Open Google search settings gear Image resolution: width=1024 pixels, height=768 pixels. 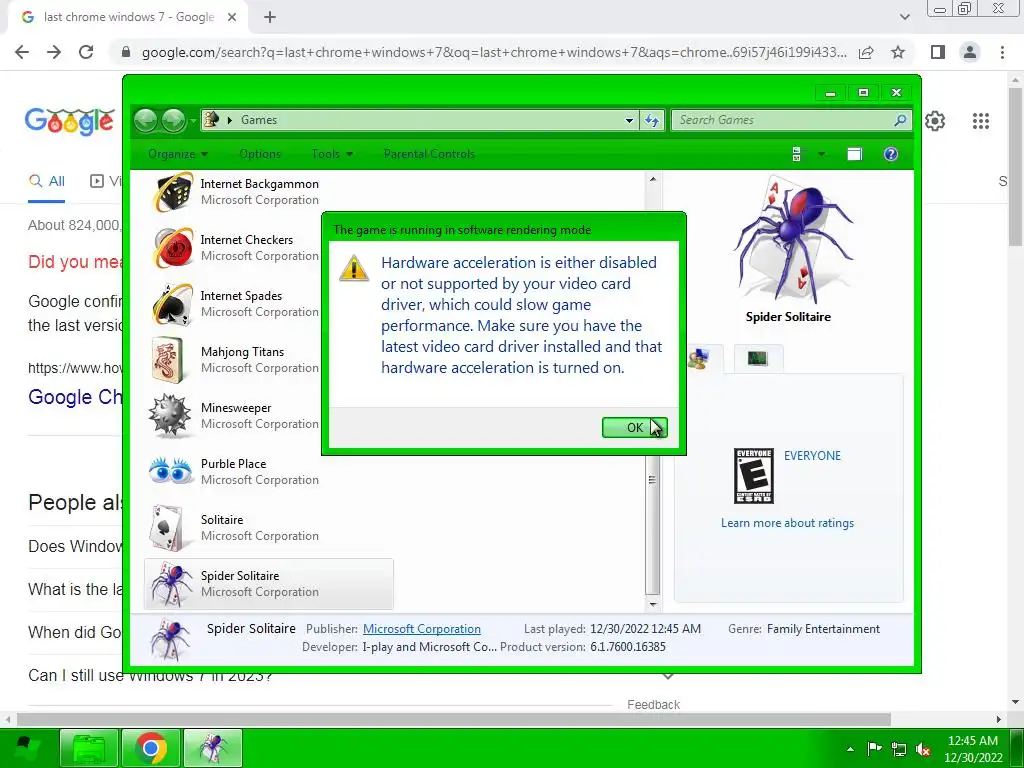tap(935, 121)
